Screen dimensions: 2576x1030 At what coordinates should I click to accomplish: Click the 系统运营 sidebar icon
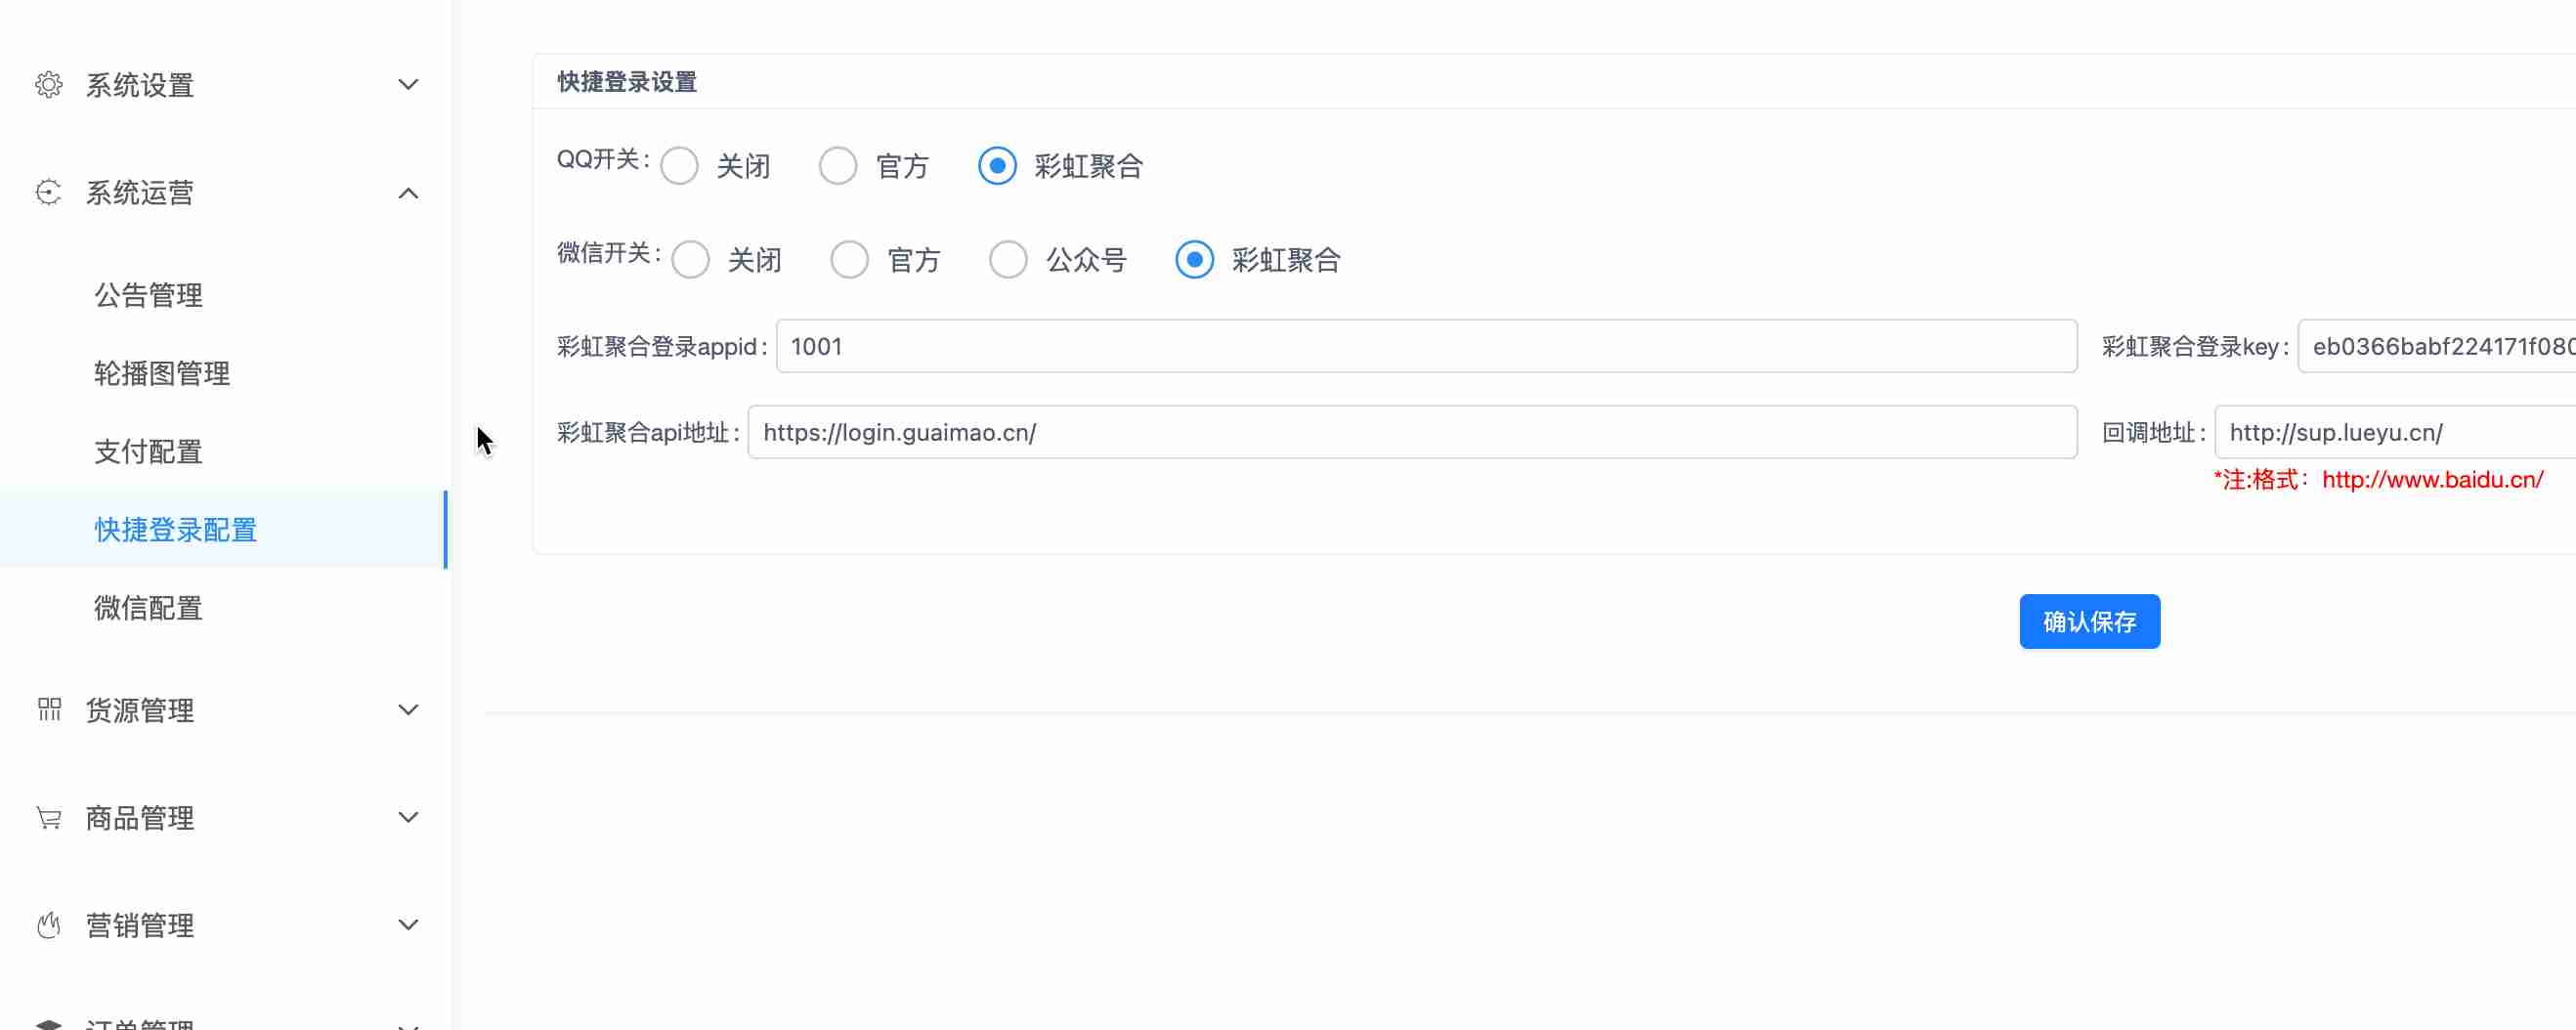48,192
